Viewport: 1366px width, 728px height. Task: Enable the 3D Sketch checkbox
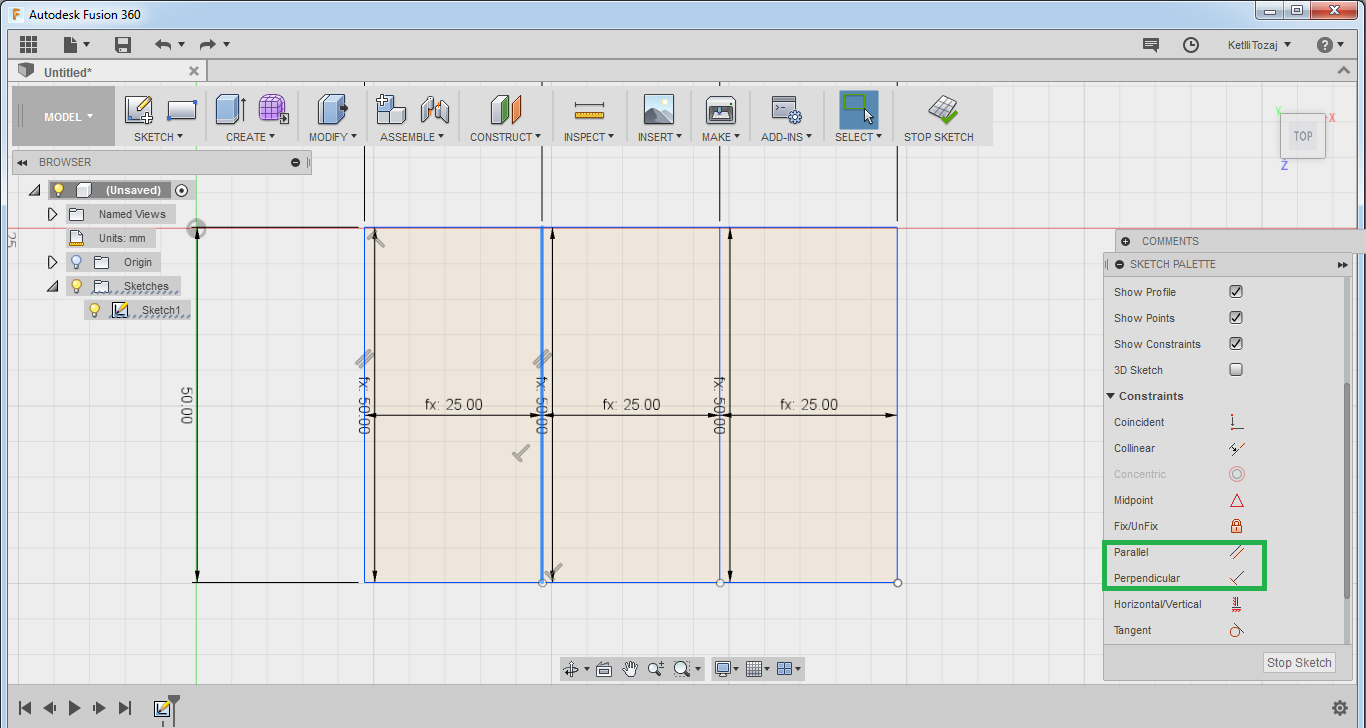pos(1236,370)
